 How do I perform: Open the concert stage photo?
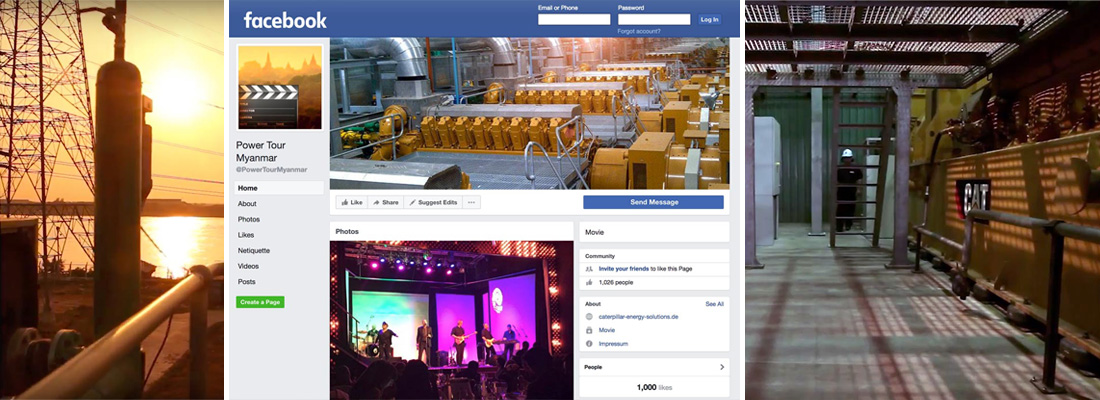click(x=452, y=320)
